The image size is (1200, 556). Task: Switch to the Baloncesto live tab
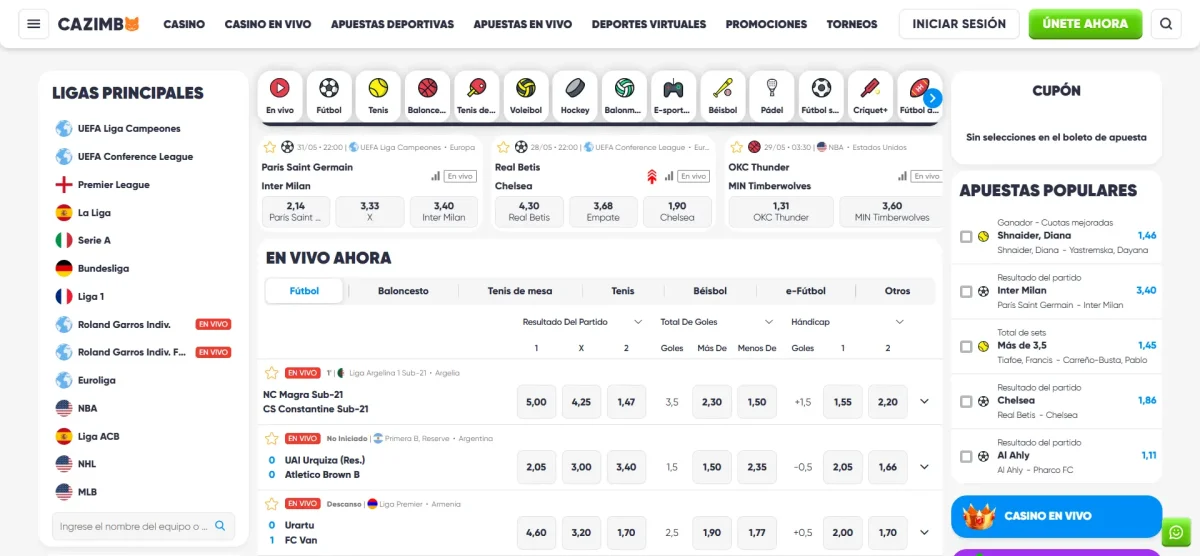(x=403, y=291)
